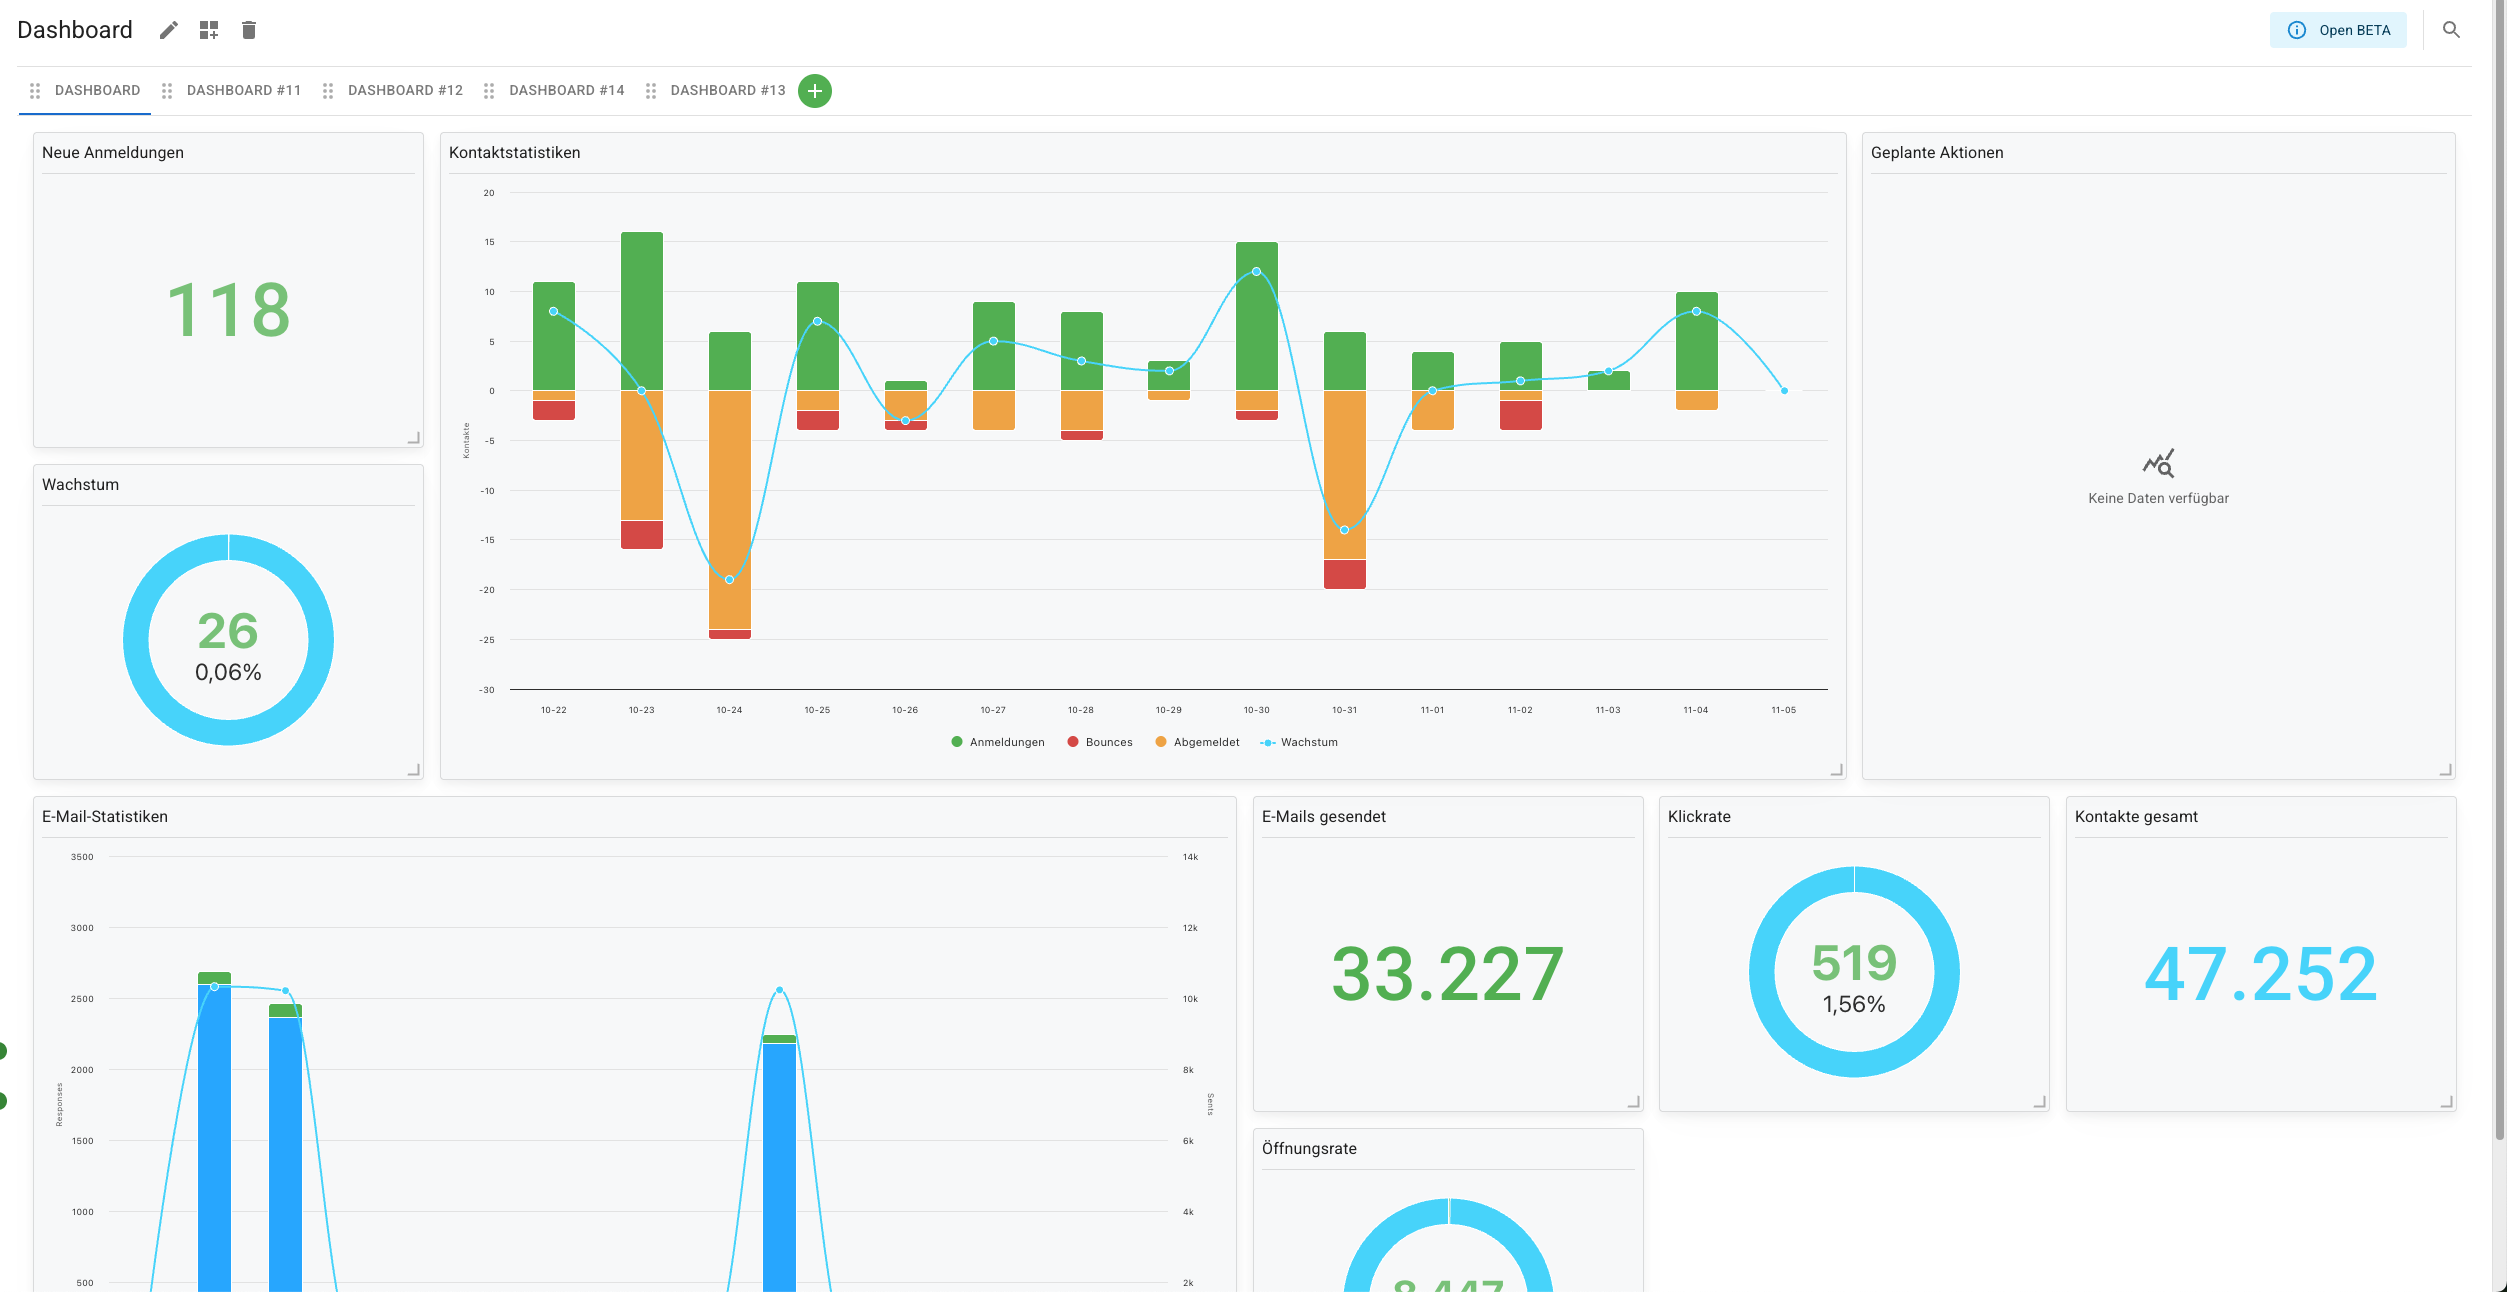Click the info icon in Open BETA
This screenshot has width=2507, height=1292.
pos(2297,30)
